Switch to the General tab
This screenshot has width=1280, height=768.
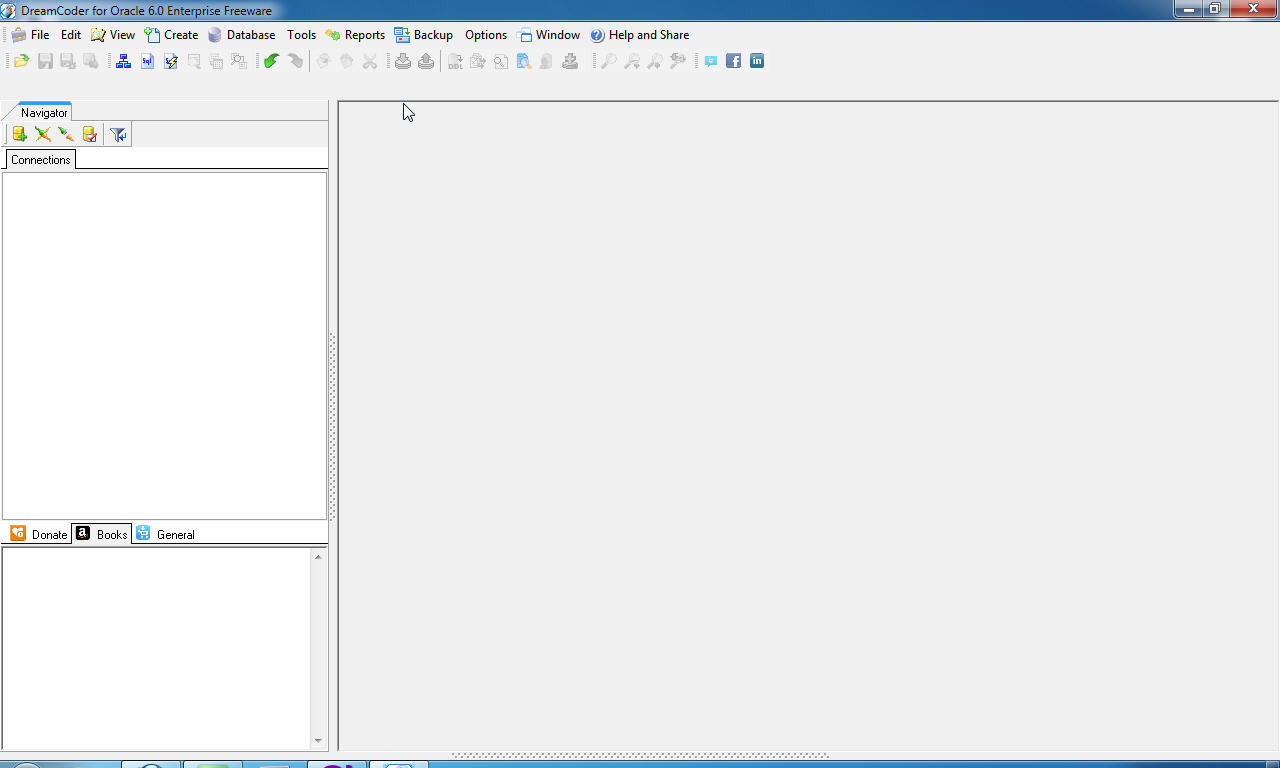click(x=165, y=534)
